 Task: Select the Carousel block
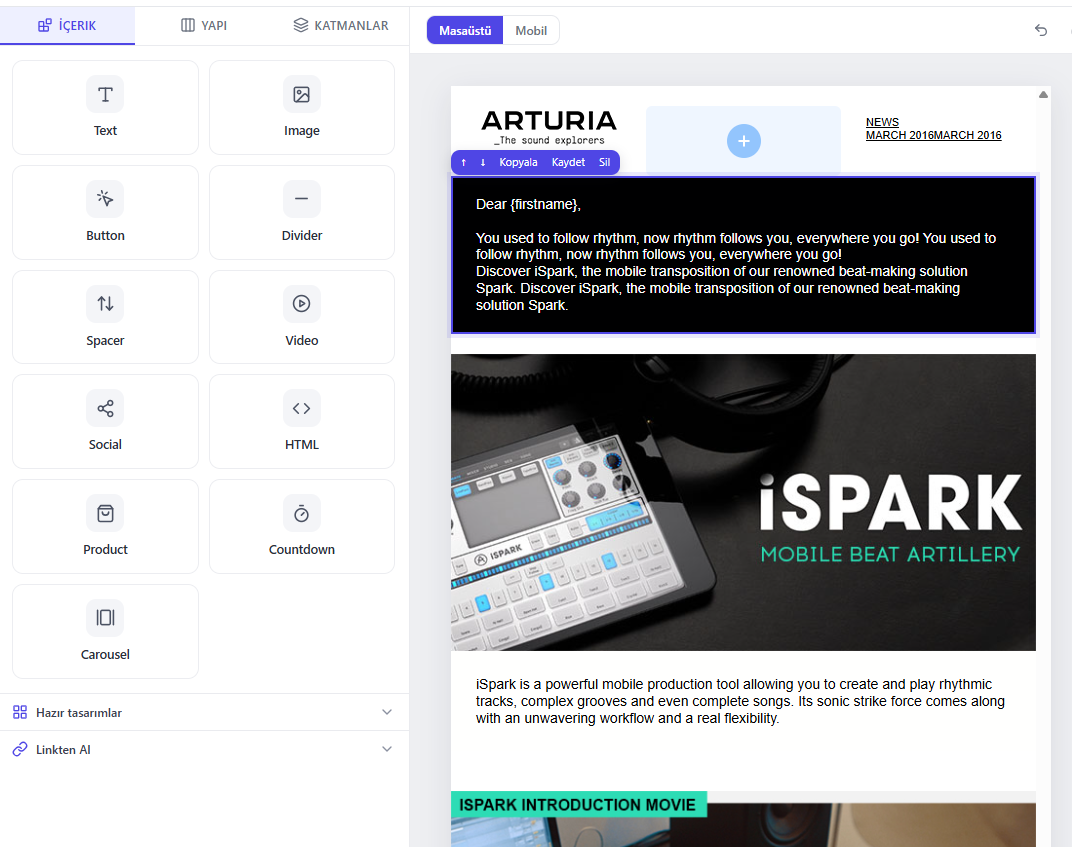click(105, 631)
